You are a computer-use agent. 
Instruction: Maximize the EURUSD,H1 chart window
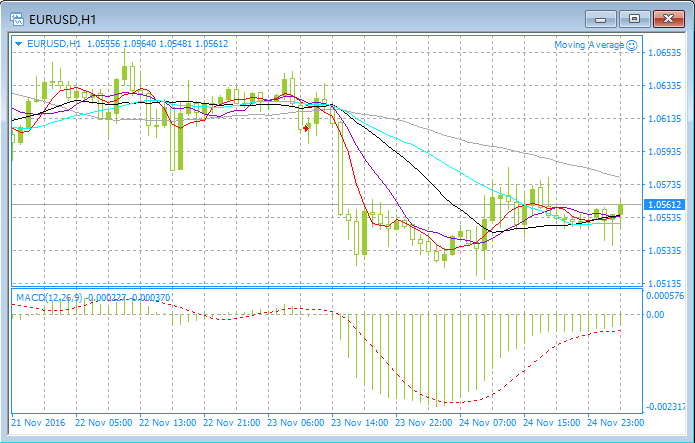(x=634, y=19)
